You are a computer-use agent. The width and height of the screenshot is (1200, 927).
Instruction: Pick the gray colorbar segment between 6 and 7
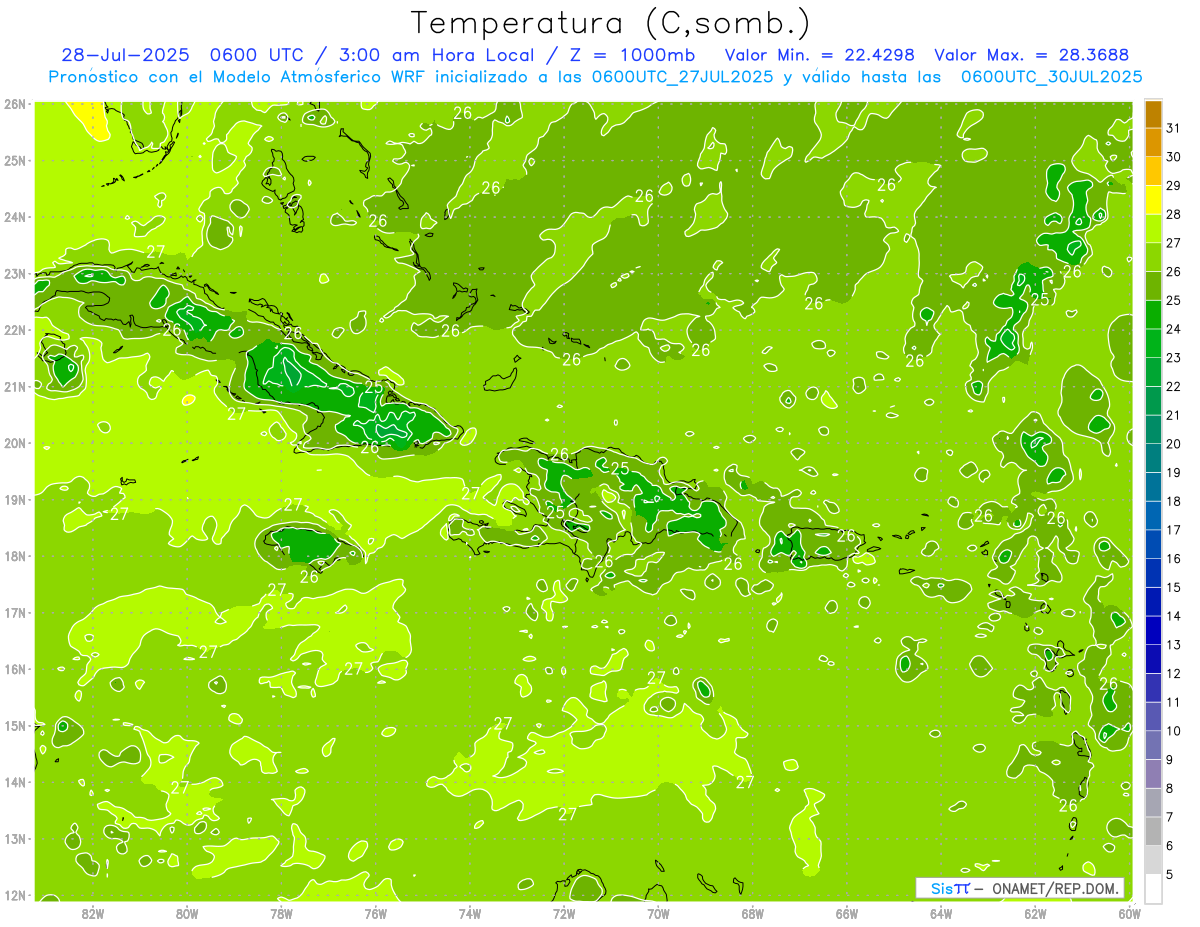coord(1153,831)
